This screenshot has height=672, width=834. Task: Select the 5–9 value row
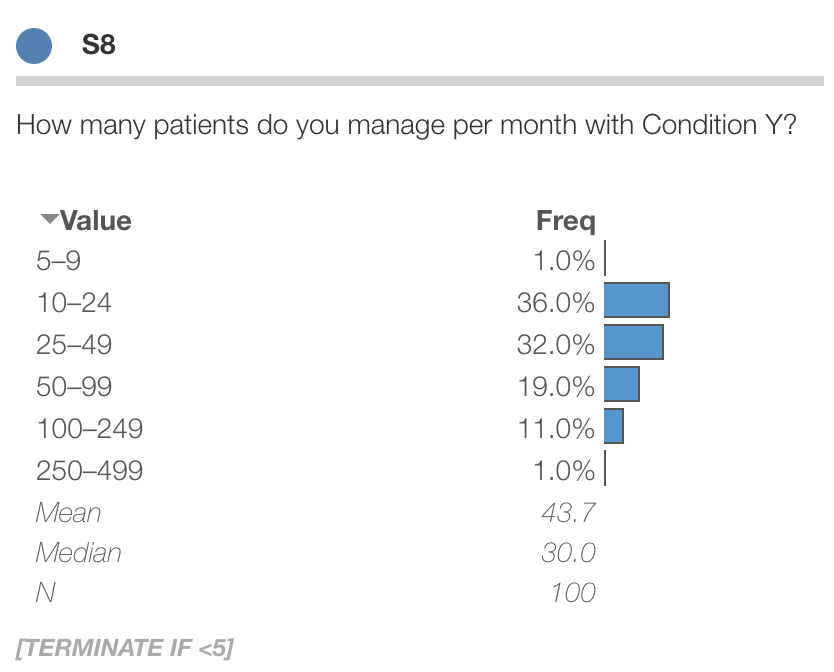58,261
